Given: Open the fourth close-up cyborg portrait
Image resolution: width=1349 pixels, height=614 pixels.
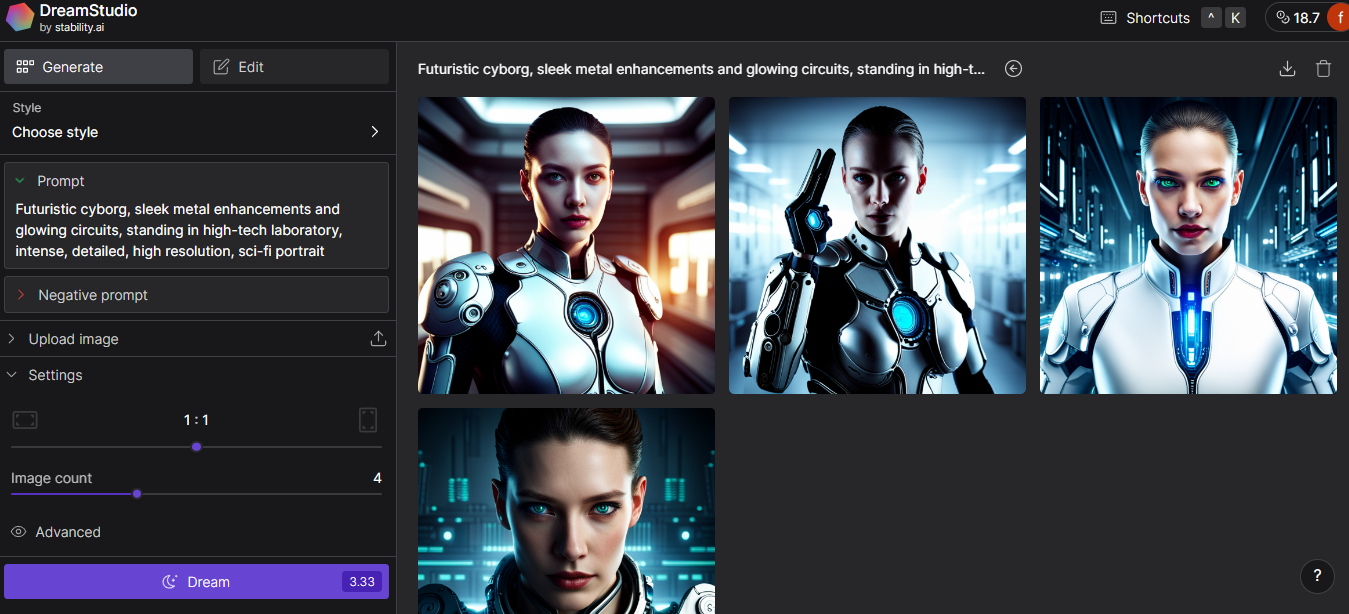Looking at the screenshot, I should 566,511.
